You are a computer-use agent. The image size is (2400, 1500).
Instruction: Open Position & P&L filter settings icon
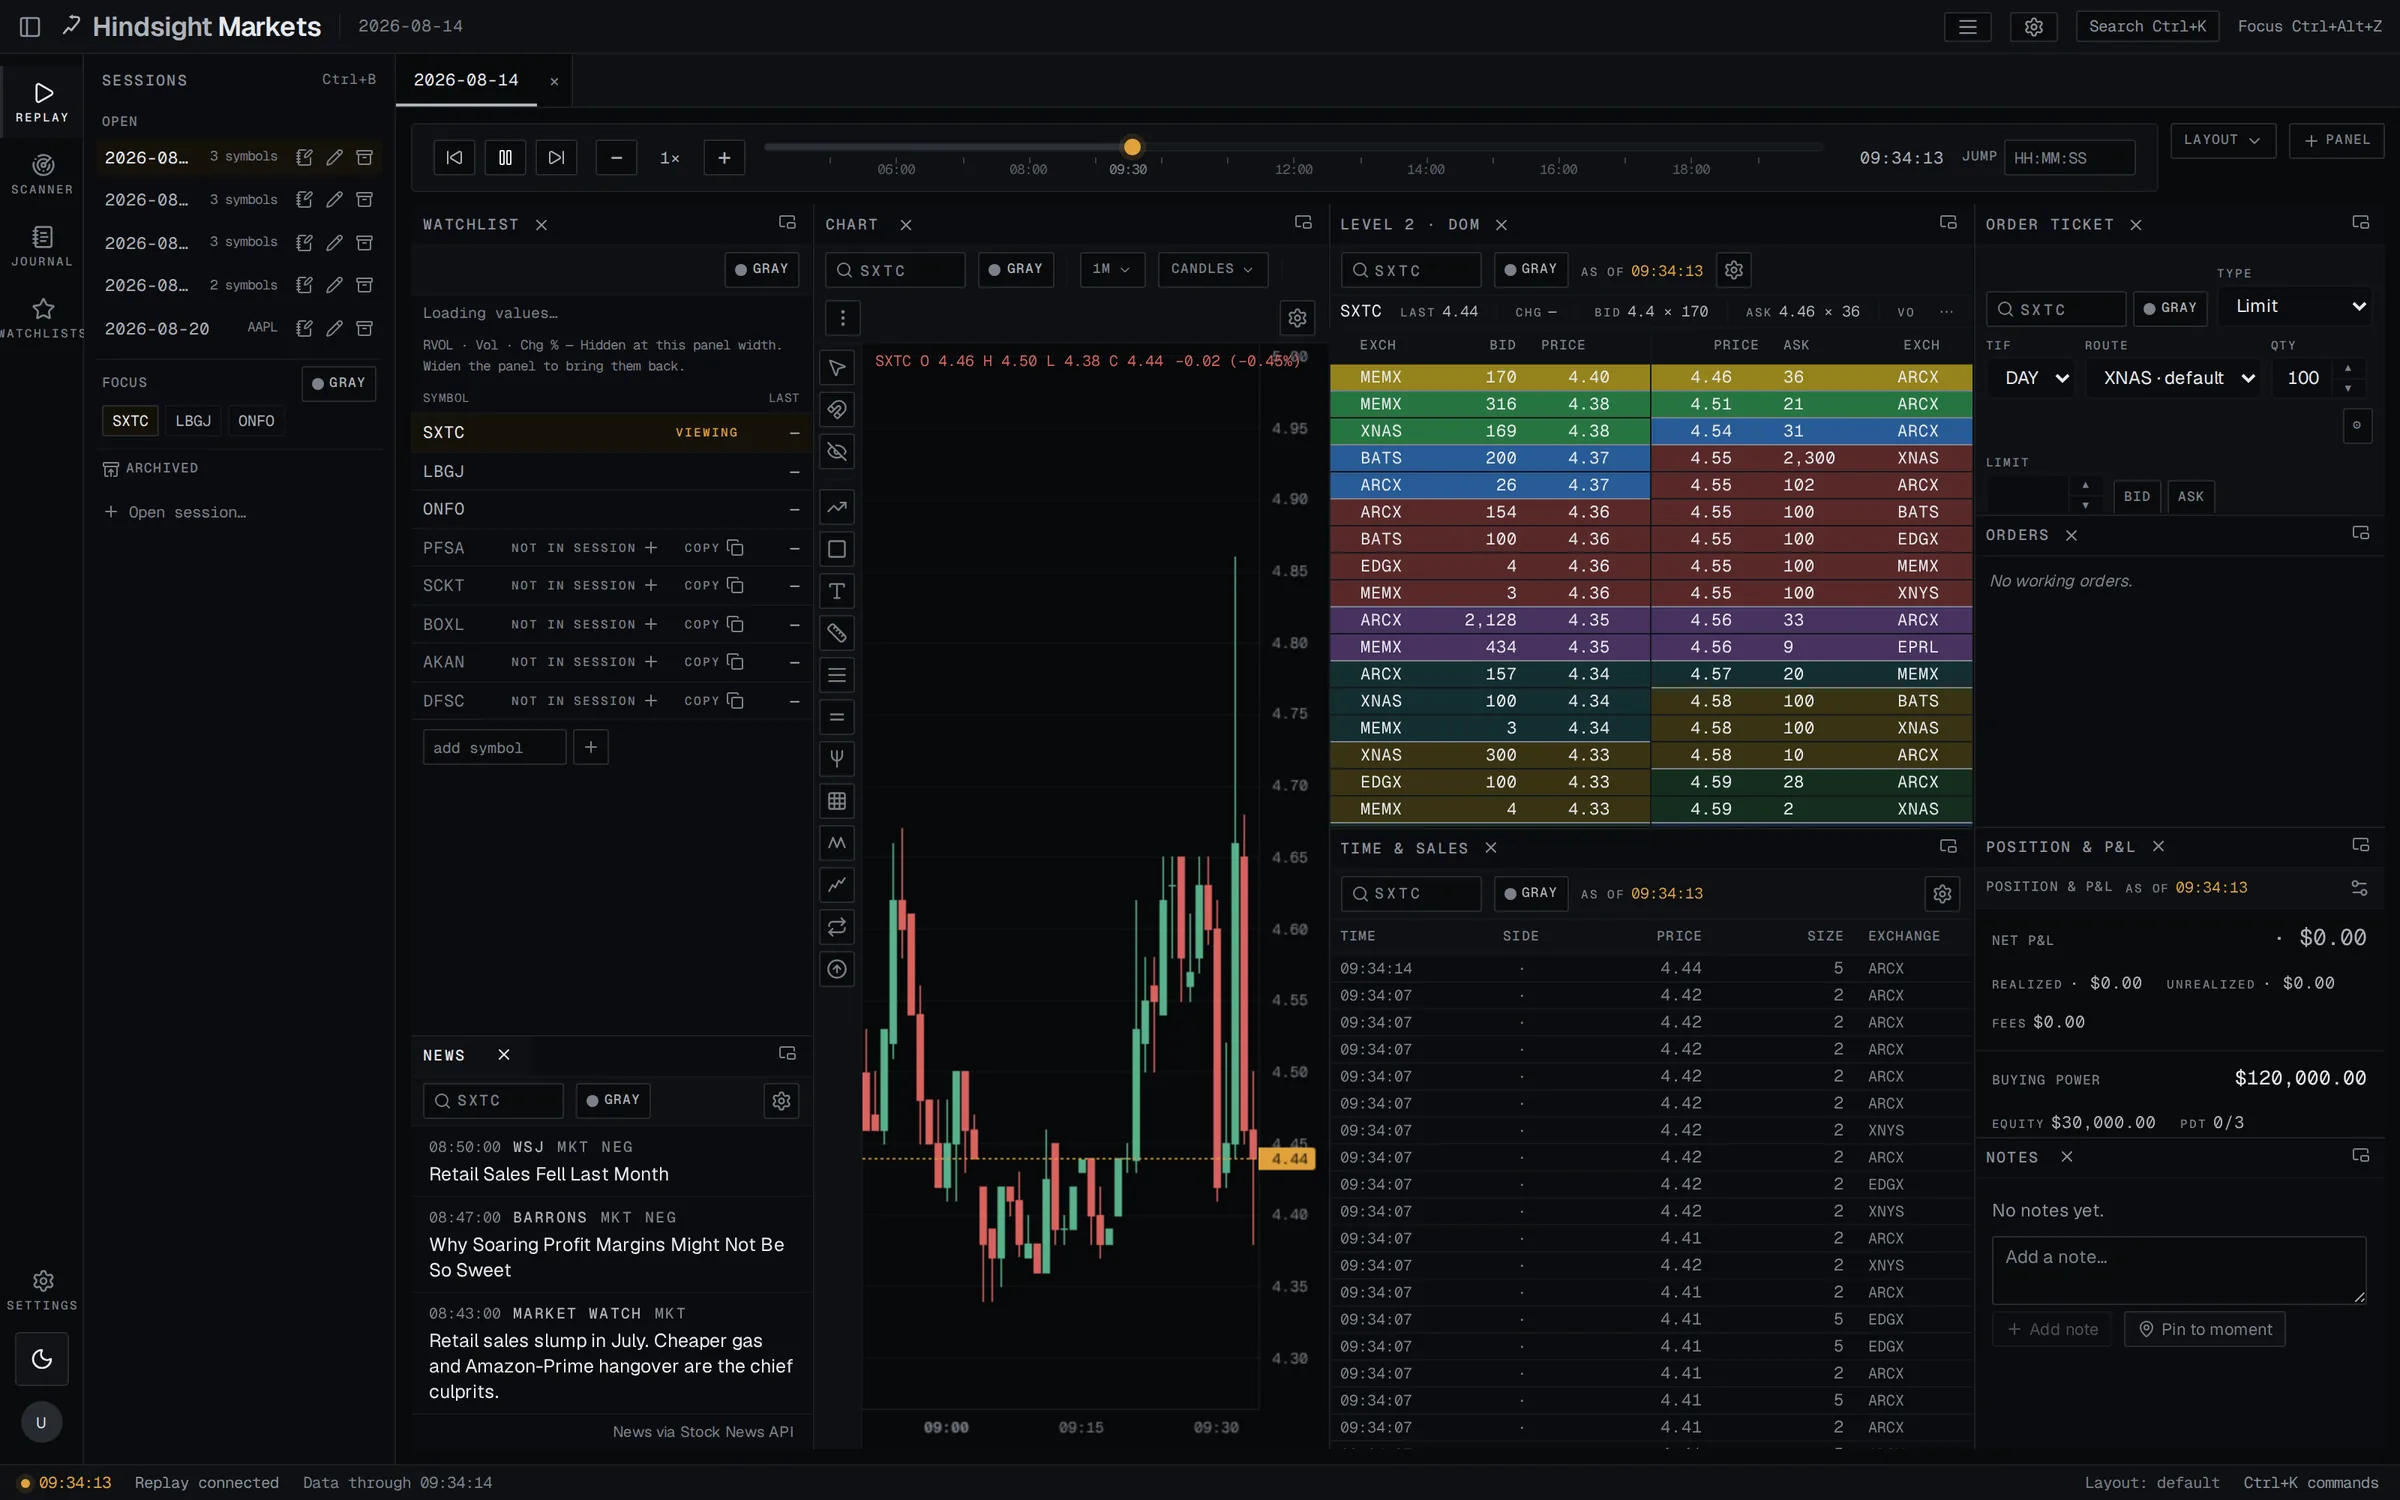2359,888
